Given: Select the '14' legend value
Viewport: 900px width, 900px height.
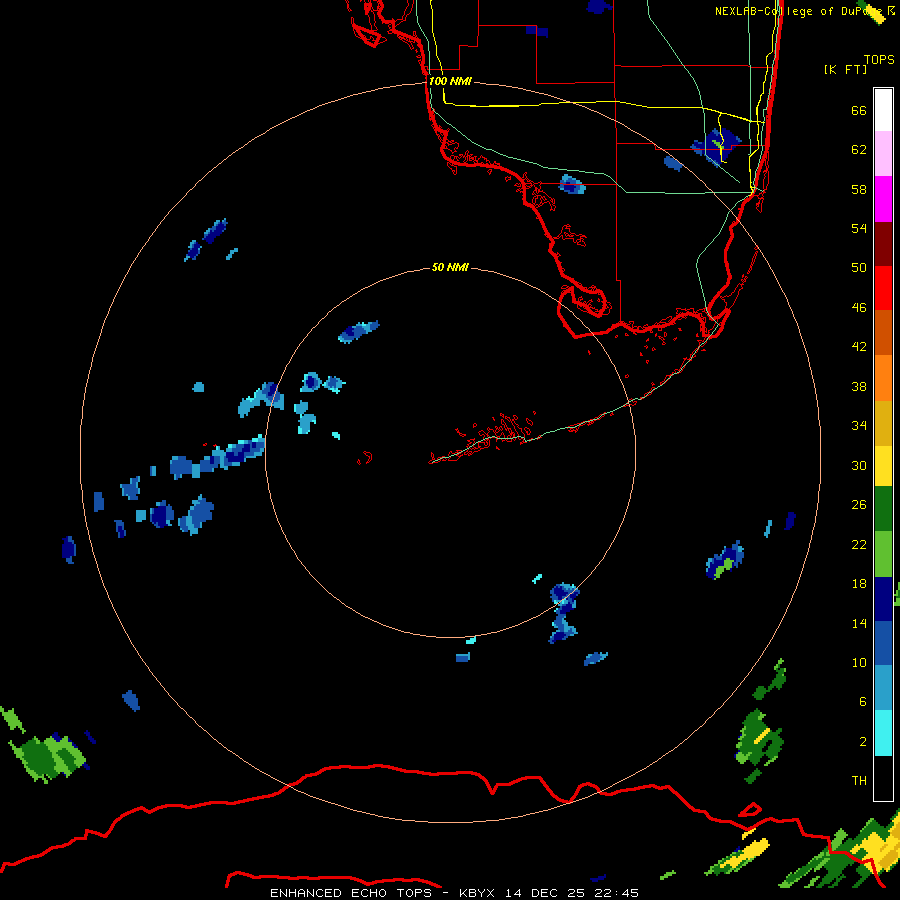Looking at the screenshot, I should click(859, 623).
